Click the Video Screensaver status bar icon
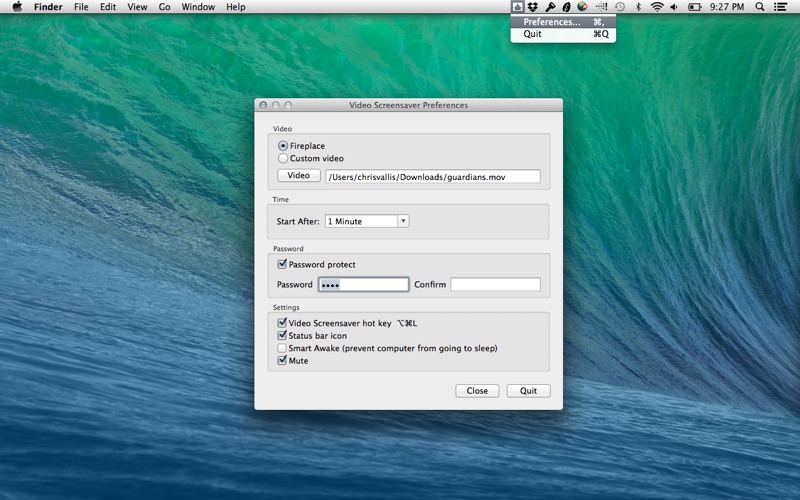The height and width of the screenshot is (500, 800). pos(517,7)
